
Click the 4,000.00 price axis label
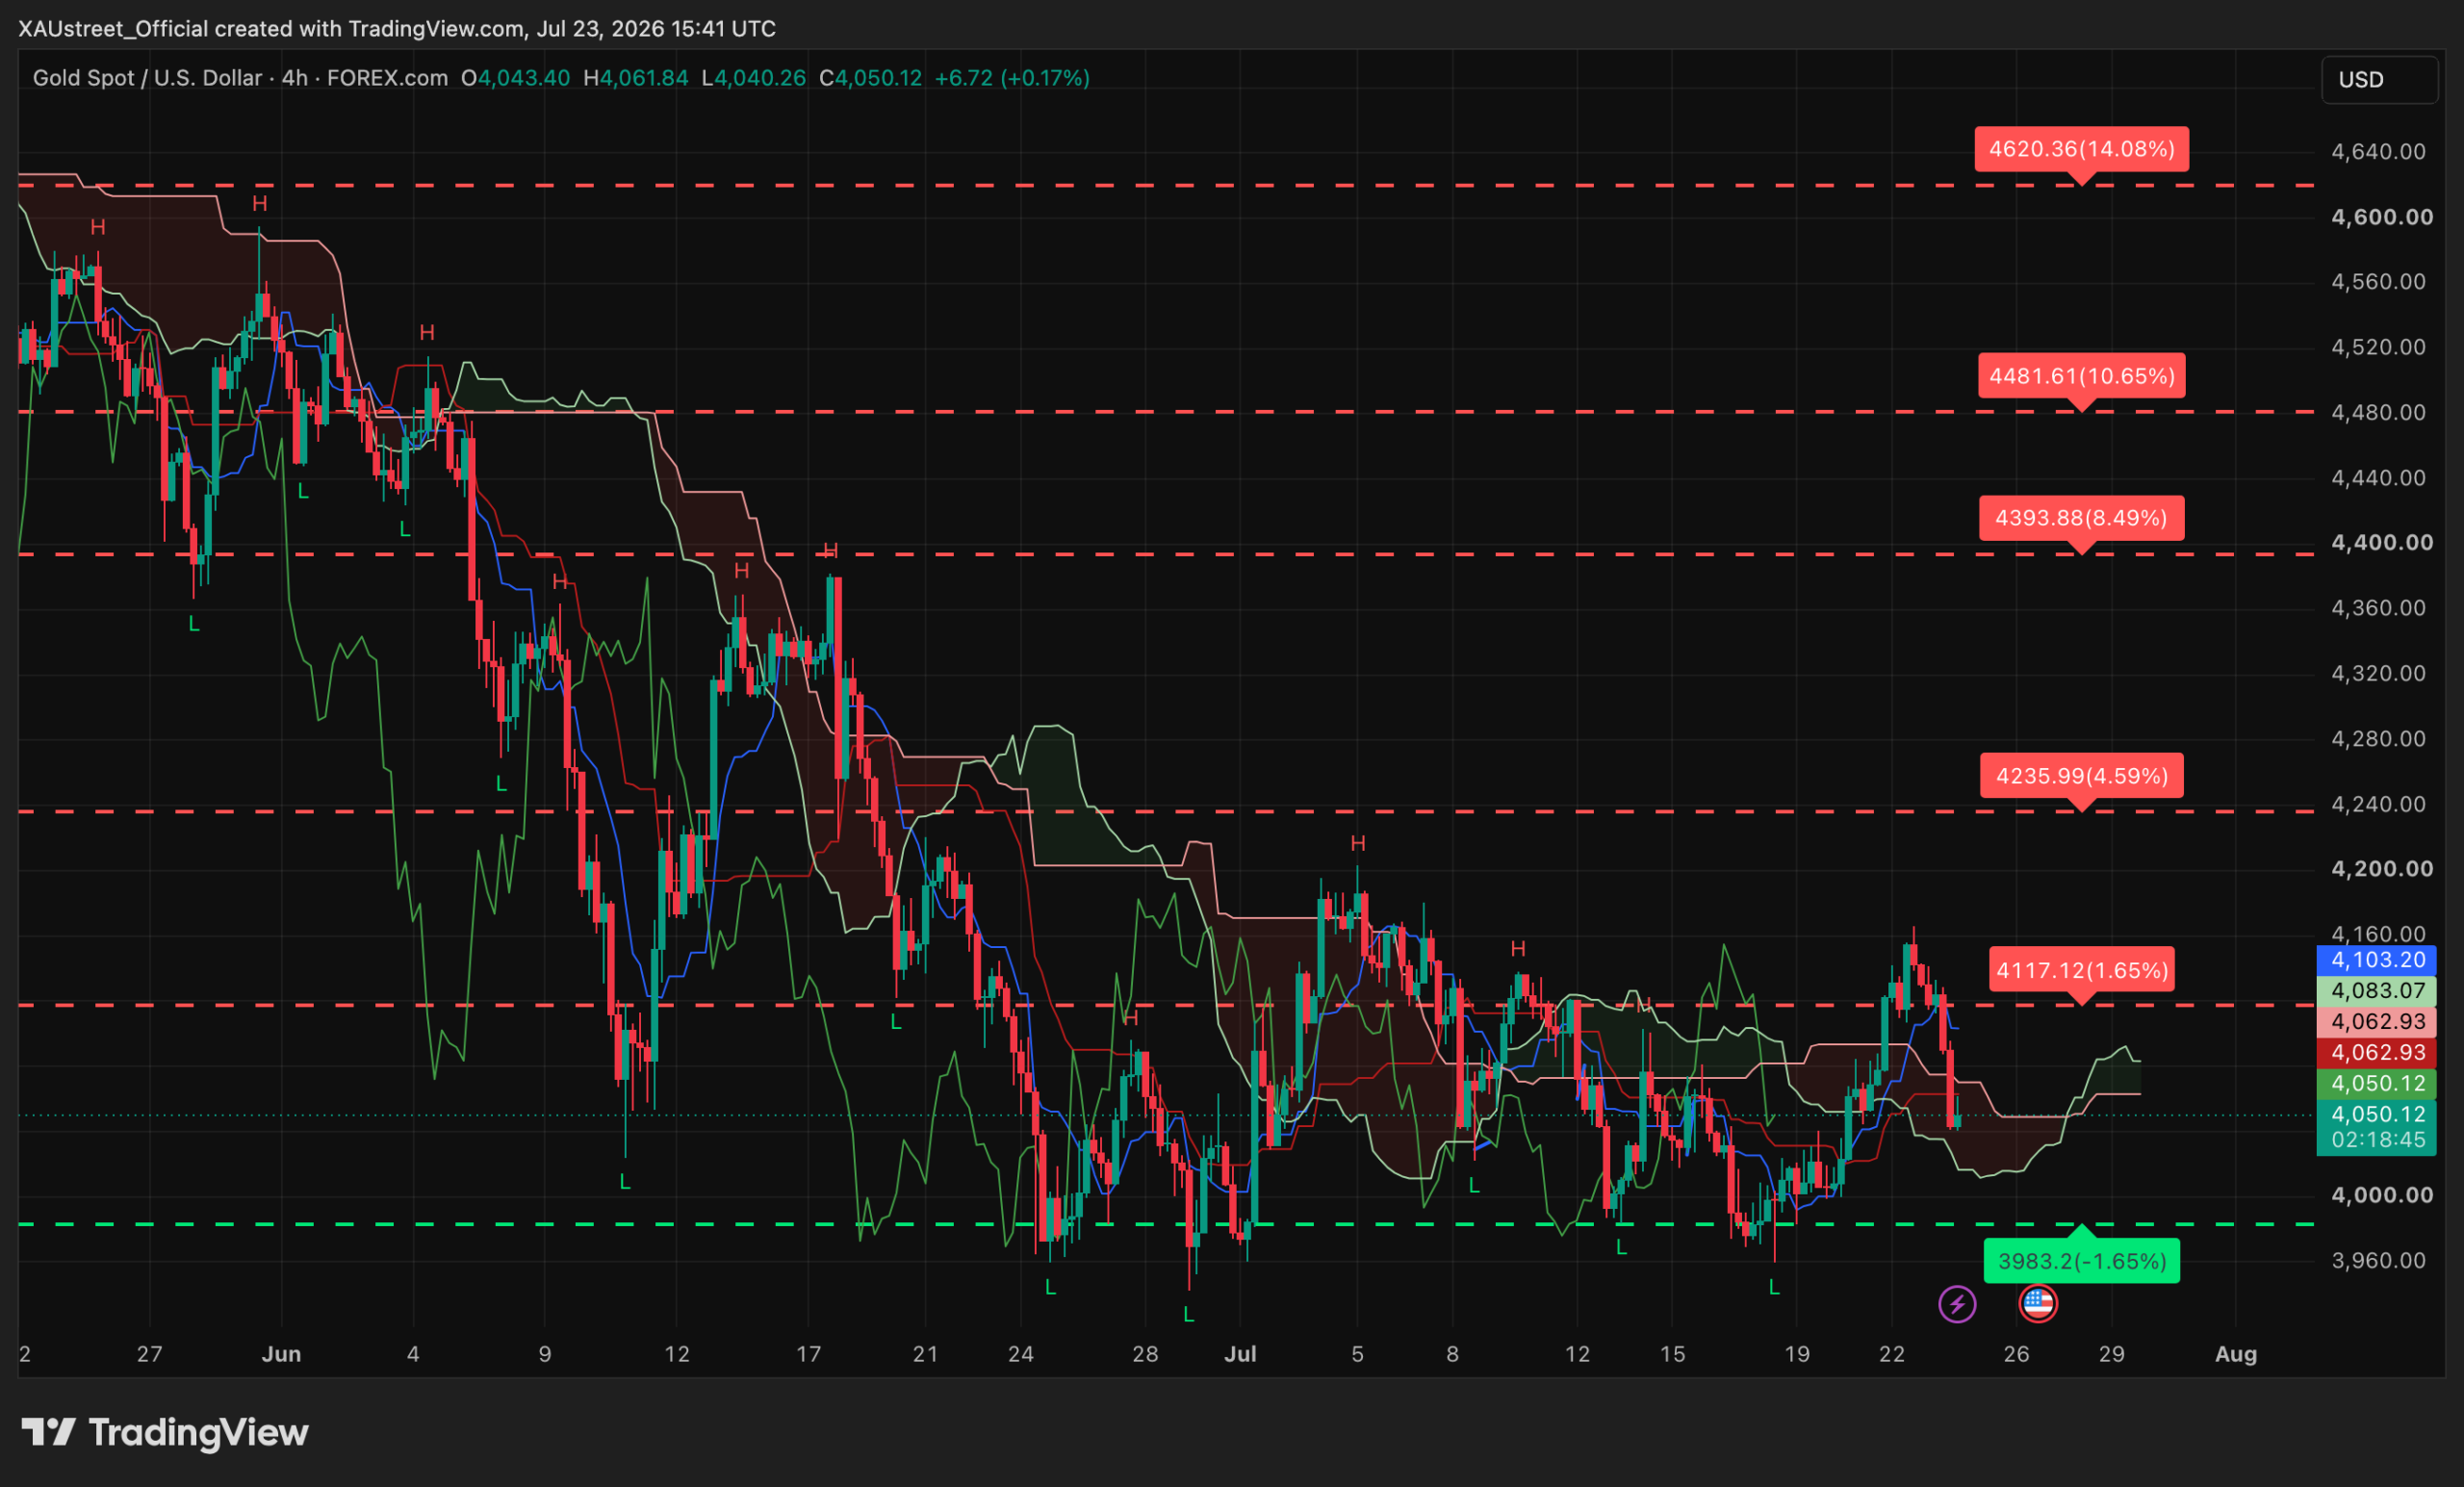pos(2381,1195)
